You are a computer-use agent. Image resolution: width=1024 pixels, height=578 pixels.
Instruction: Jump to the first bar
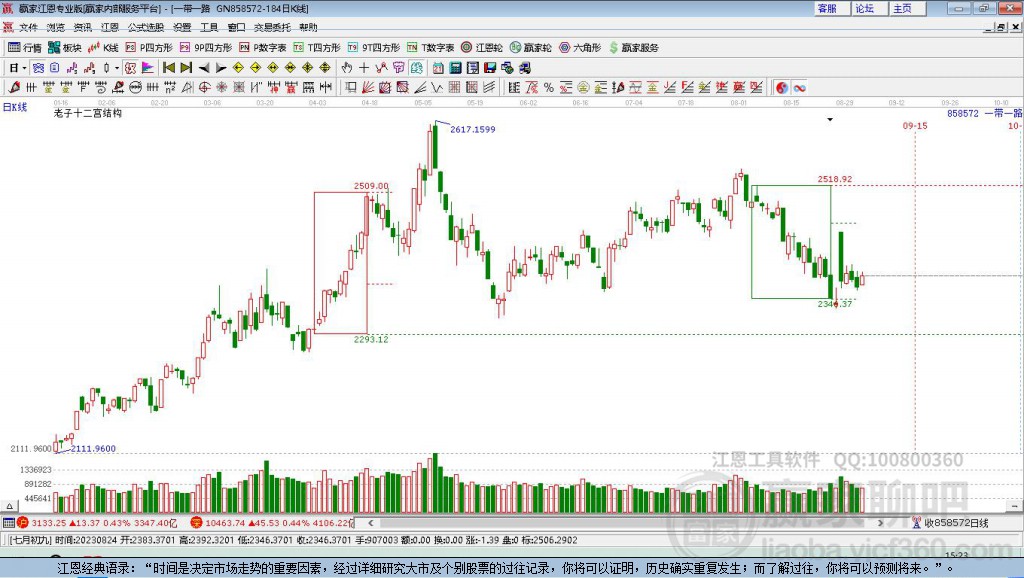[x=168, y=67]
